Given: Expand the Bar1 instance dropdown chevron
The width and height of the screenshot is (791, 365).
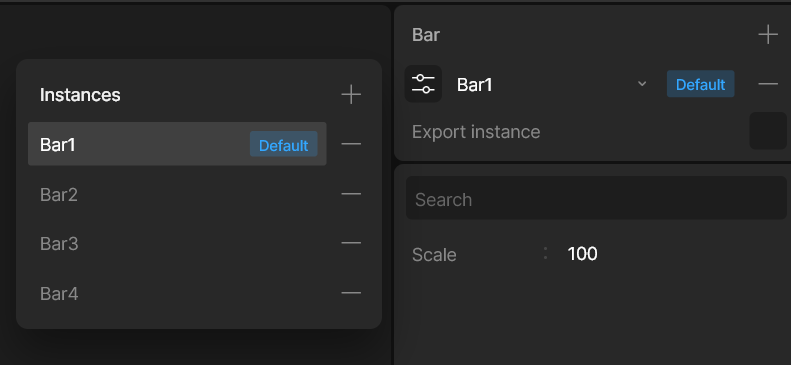Looking at the screenshot, I should pyautogui.click(x=642, y=84).
